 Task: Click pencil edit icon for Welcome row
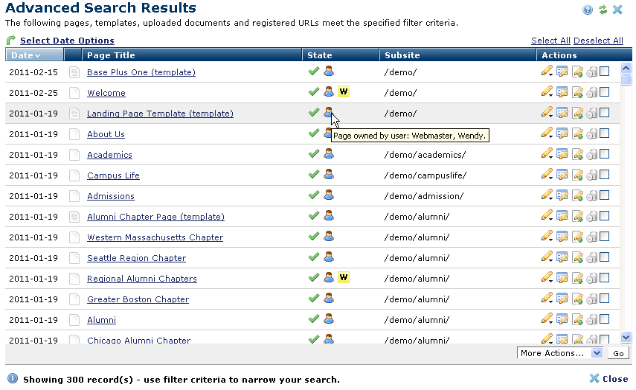pos(547,92)
